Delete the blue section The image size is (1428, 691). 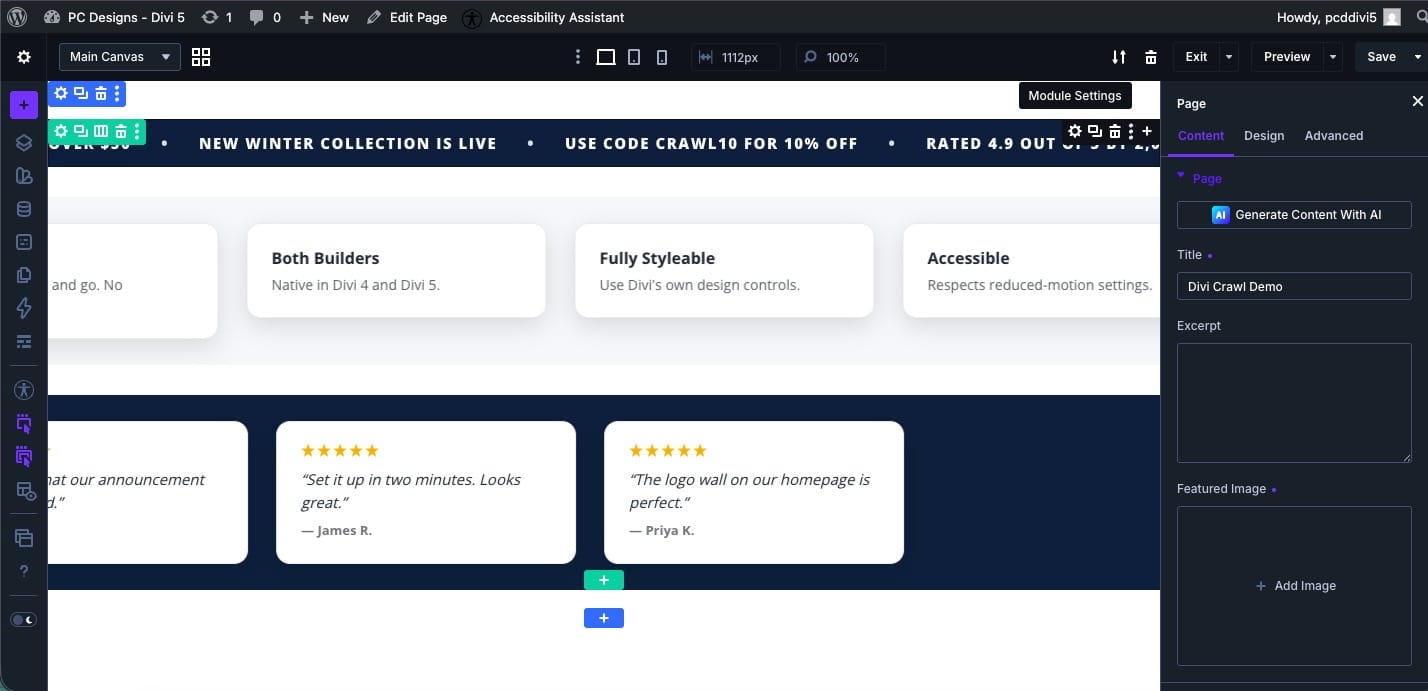(101, 93)
